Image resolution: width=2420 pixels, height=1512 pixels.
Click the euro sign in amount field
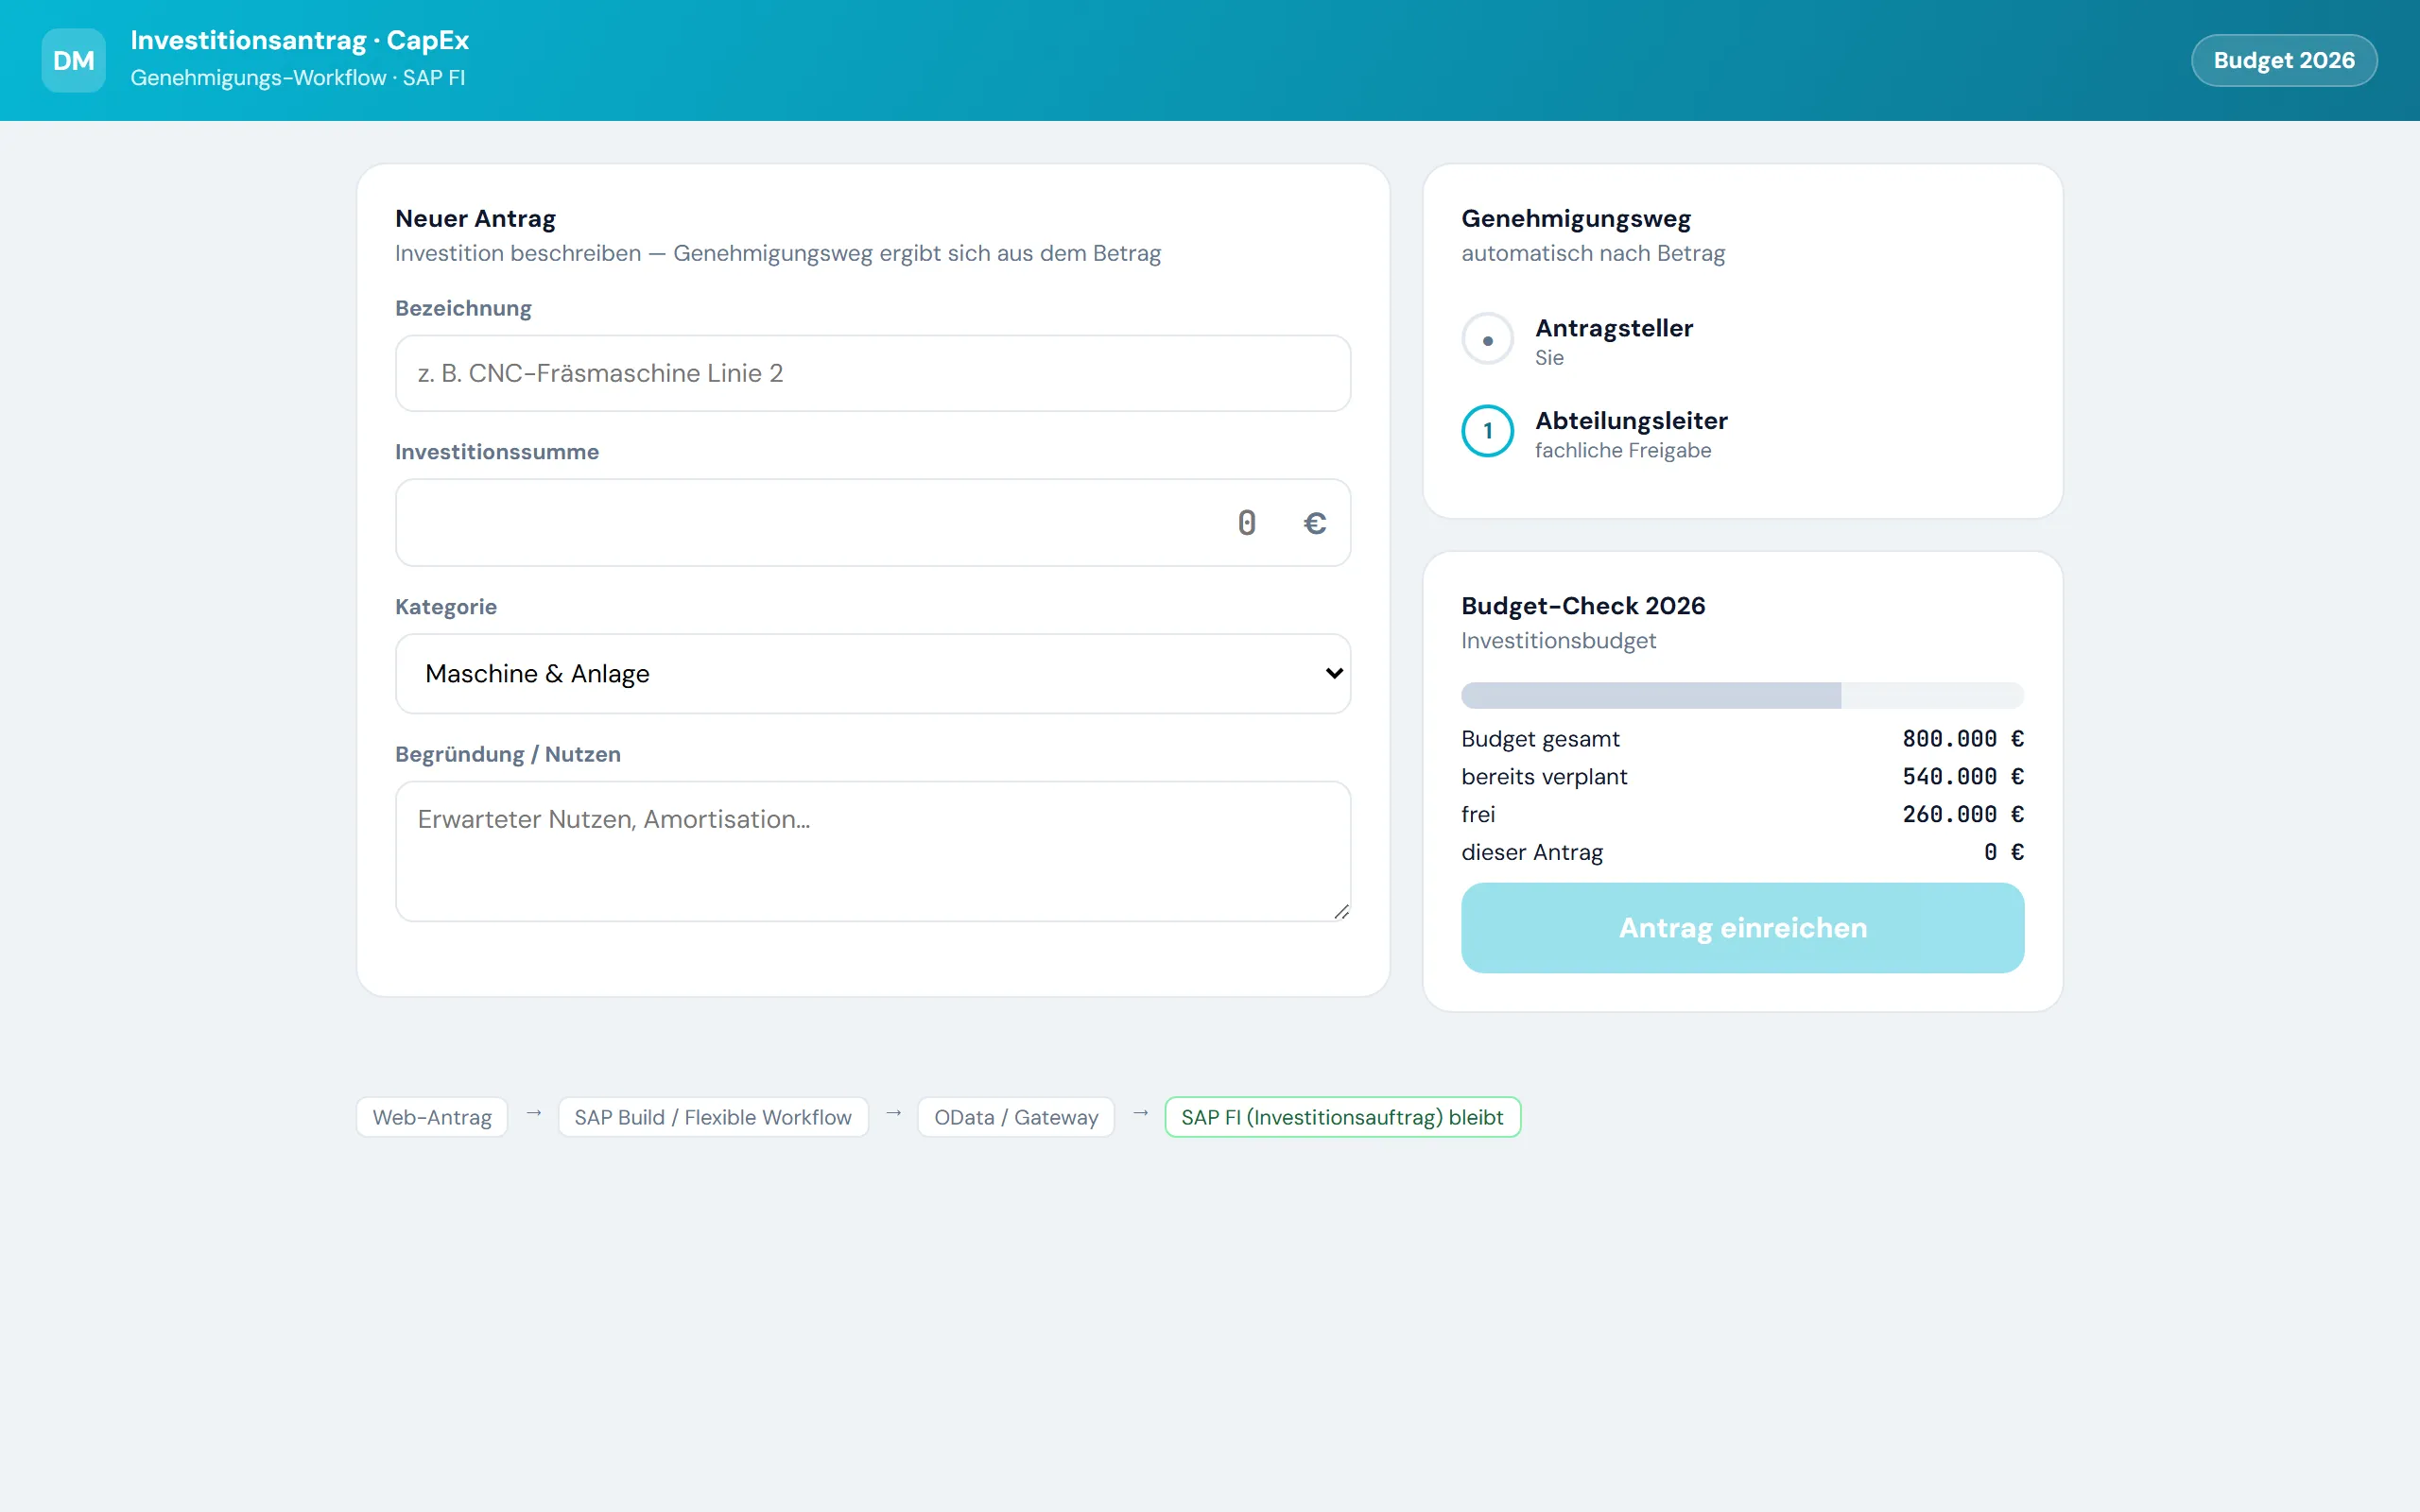(1315, 523)
